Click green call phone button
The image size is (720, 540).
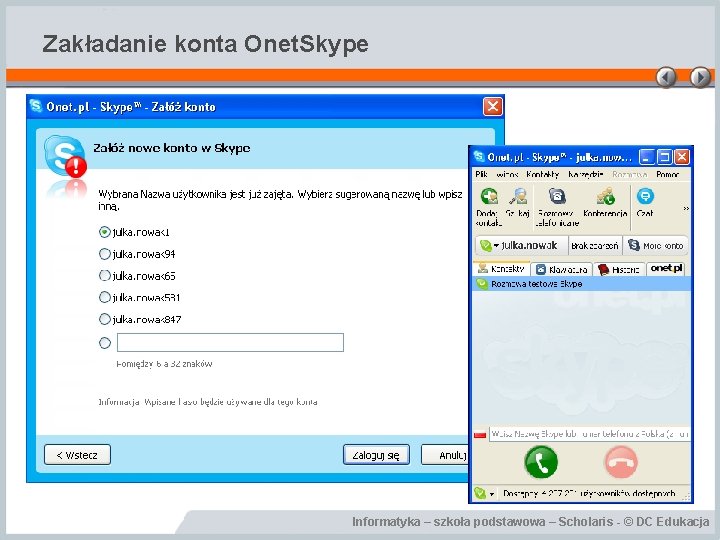pos(541,462)
